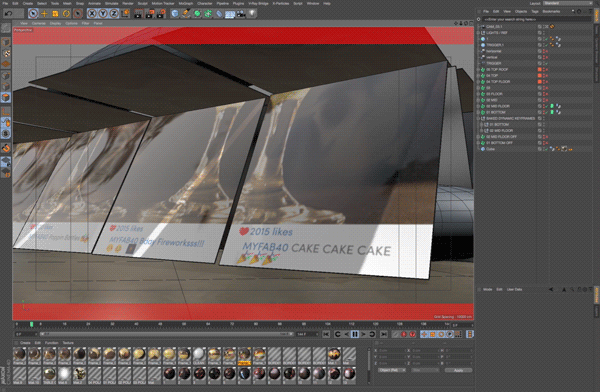
Task: Toggle the Y axis lock
Action: pos(103,14)
